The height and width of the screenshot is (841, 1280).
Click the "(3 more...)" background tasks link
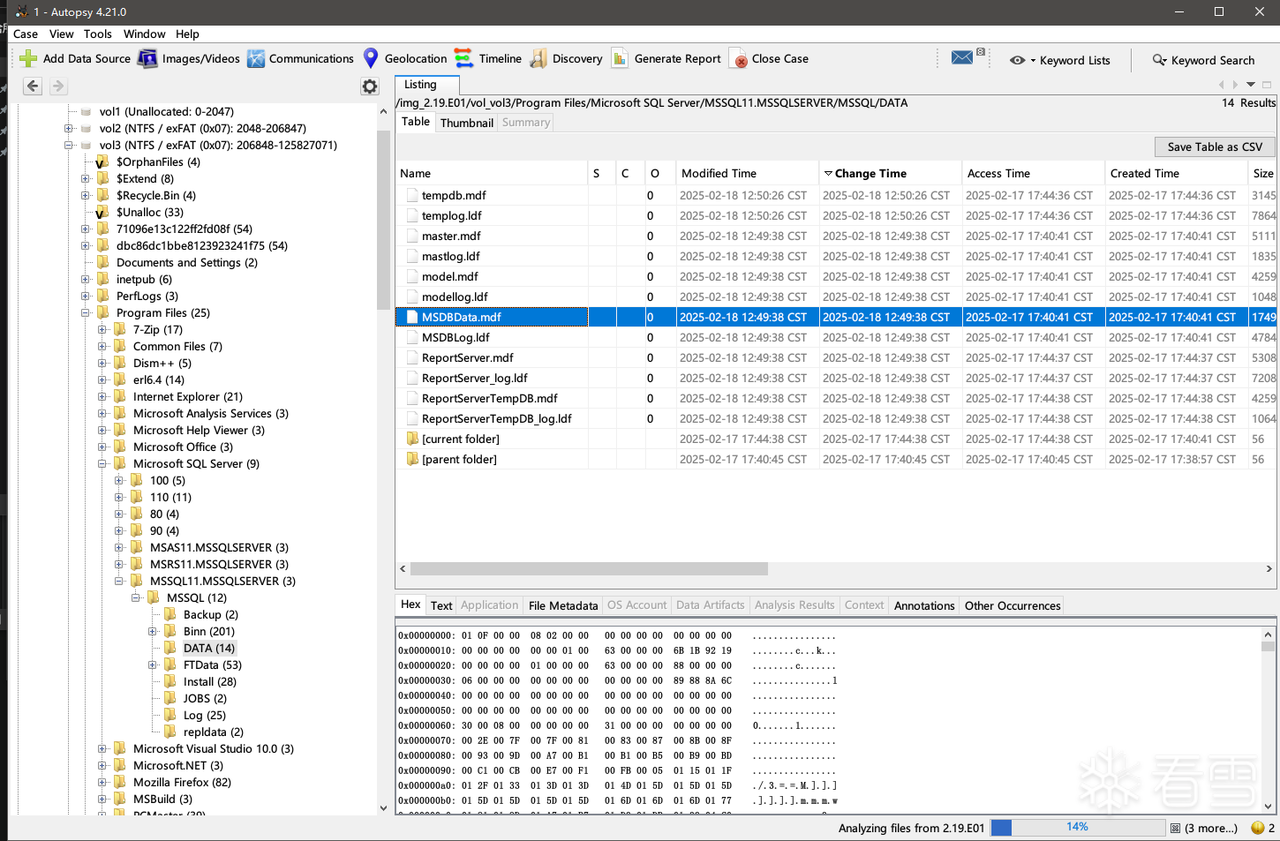coord(1211,828)
